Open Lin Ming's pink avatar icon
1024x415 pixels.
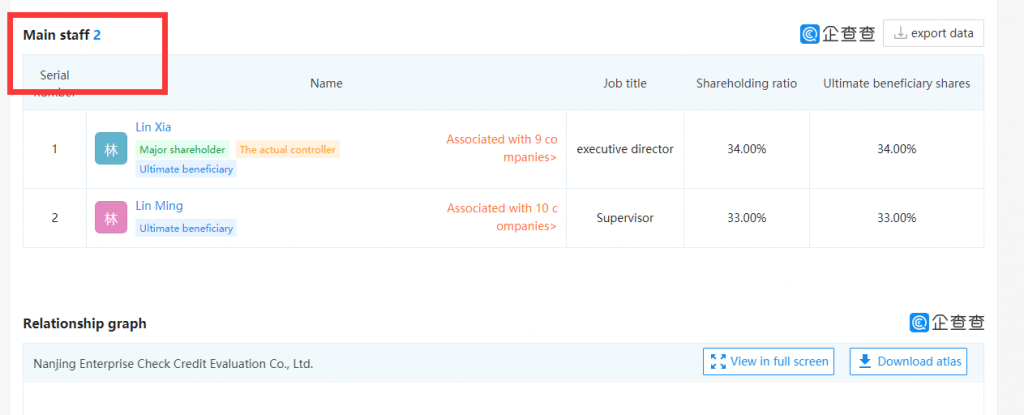[111, 218]
